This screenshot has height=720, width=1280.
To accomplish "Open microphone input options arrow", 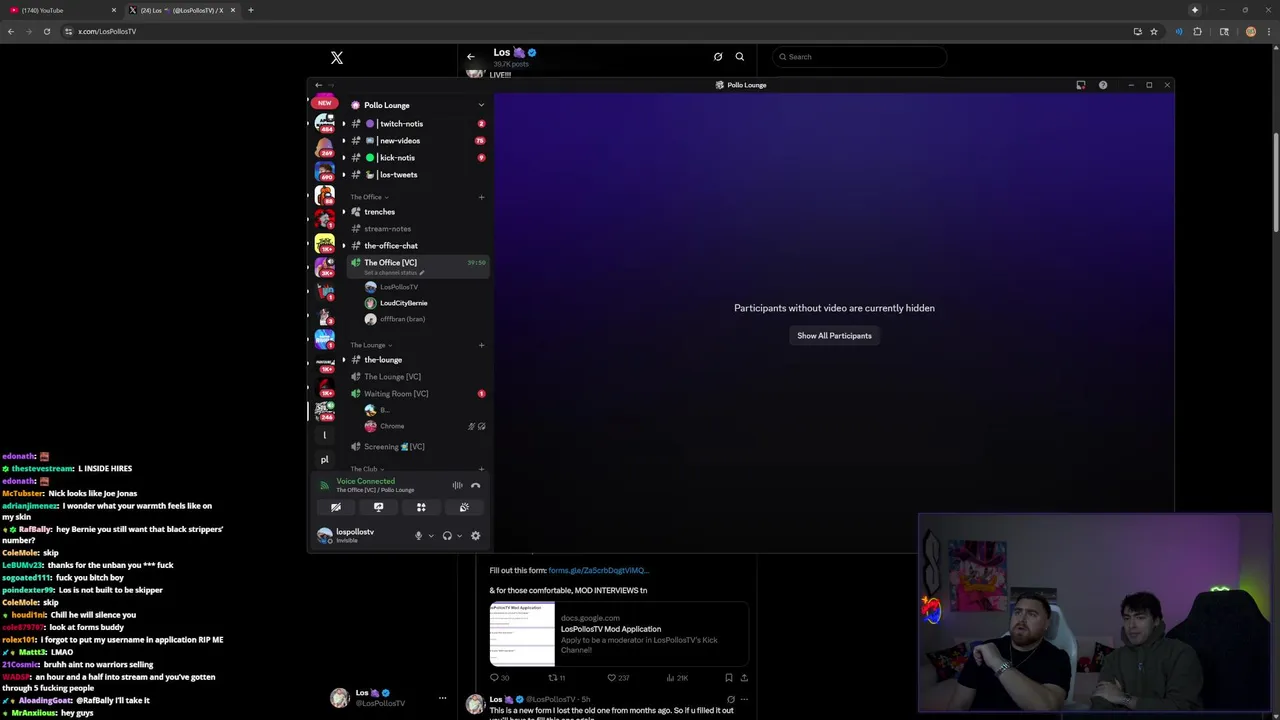I will pos(431,536).
